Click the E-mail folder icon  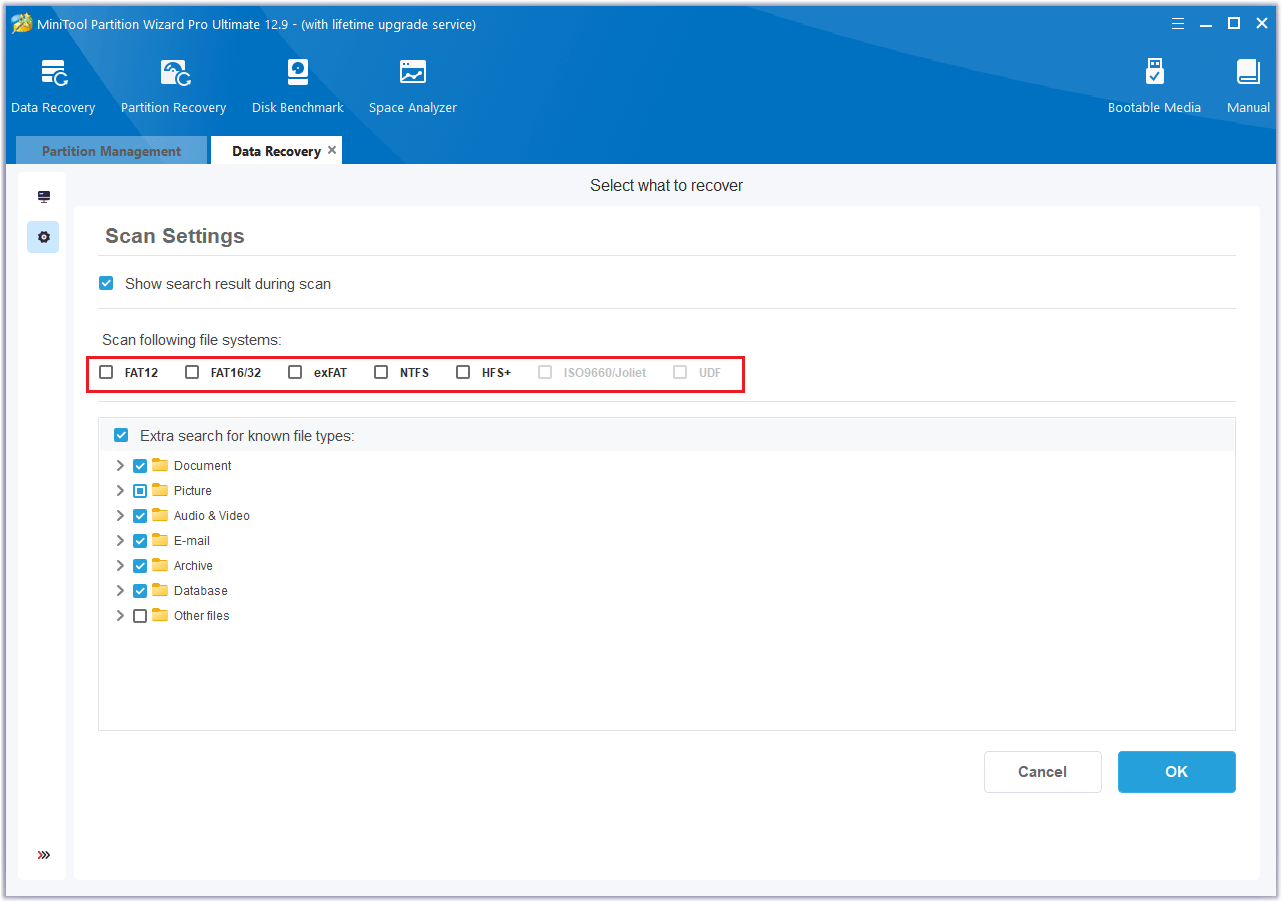click(x=160, y=540)
